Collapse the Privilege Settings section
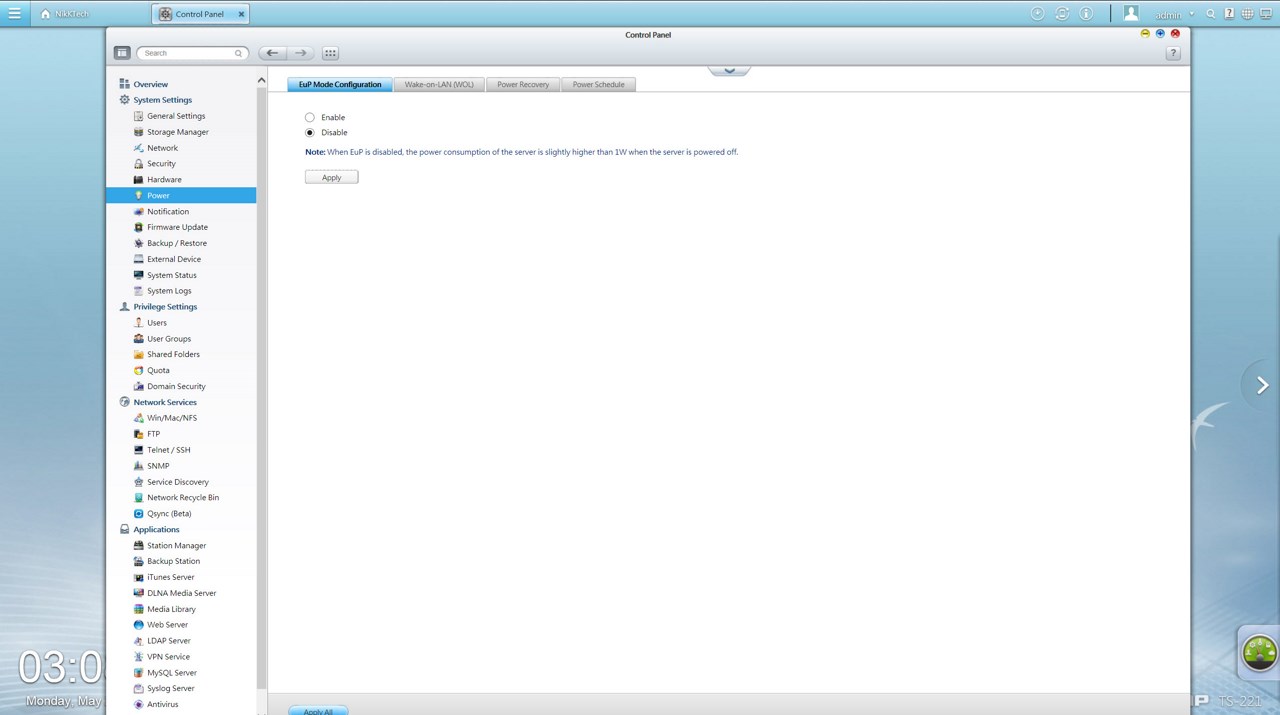The height and width of the screenshot is (715, 1280). tap(165, 307)
